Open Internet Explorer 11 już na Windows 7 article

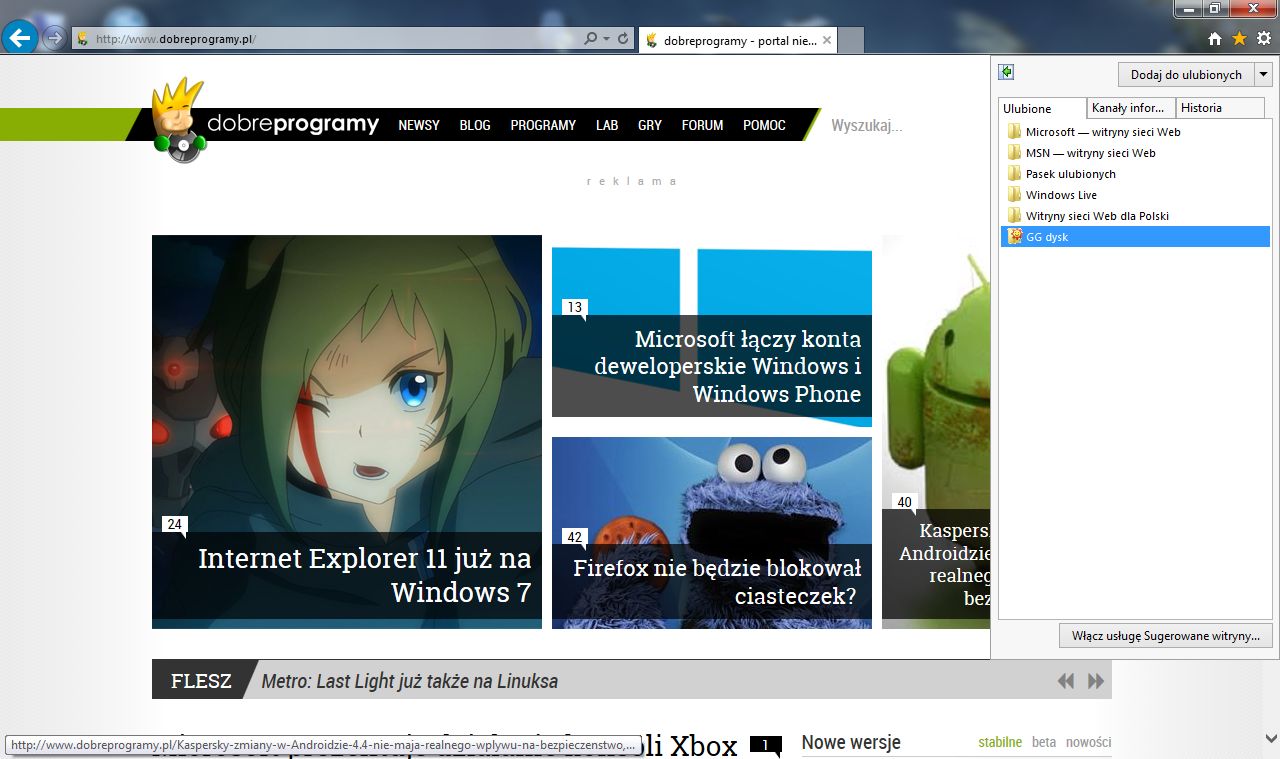[x=347, y=432]
